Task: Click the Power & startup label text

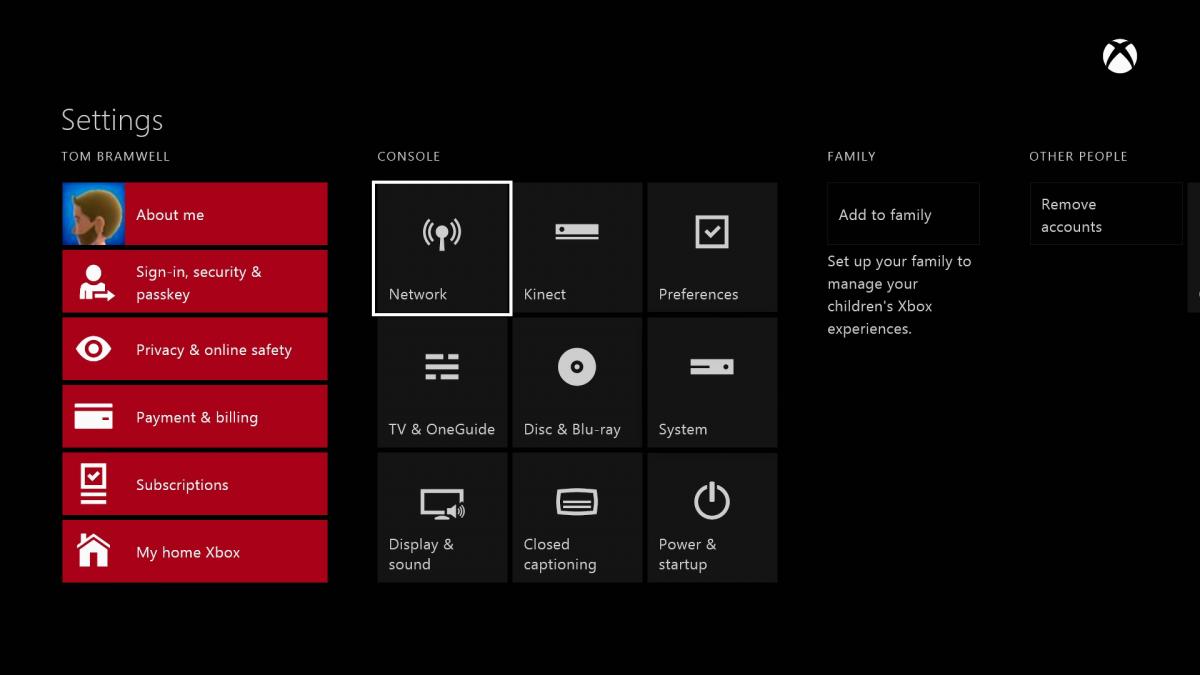Action: tap(688, 554)
